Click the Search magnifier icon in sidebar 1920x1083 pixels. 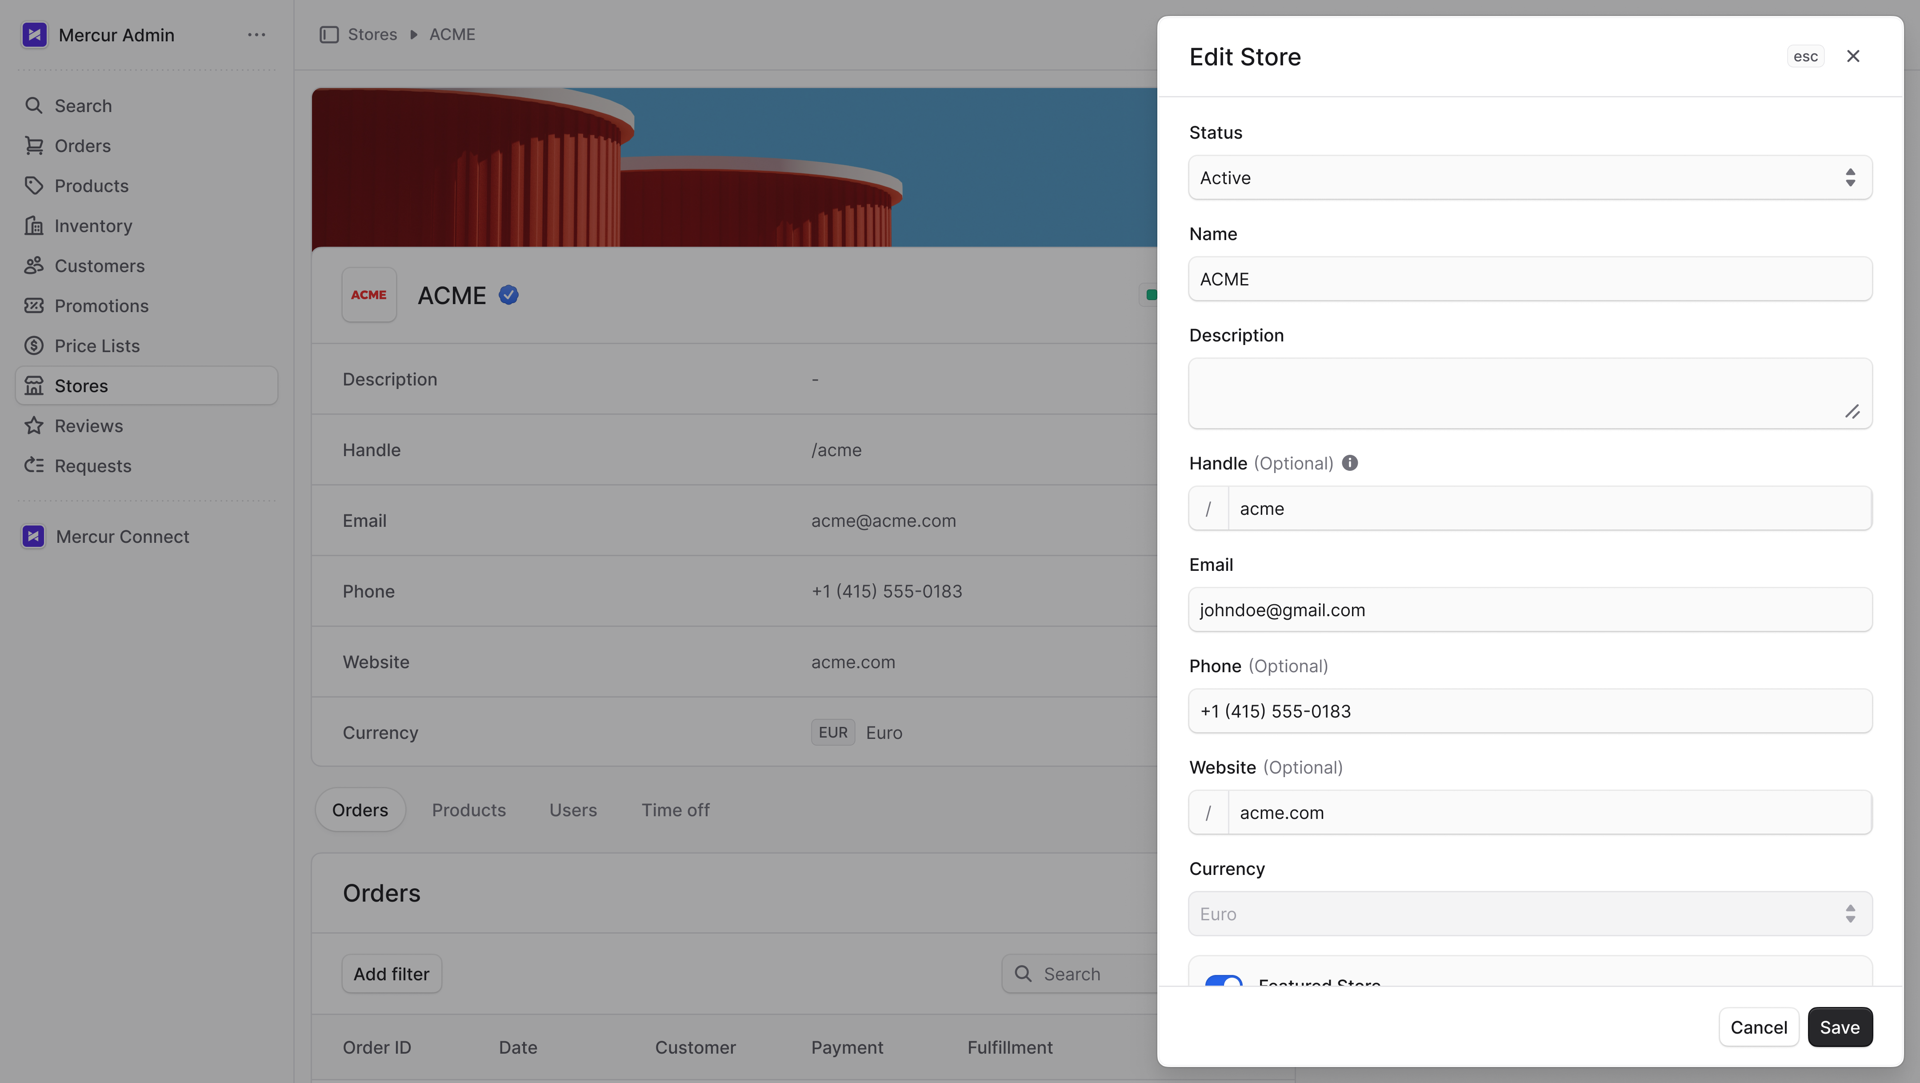[34, 106]
